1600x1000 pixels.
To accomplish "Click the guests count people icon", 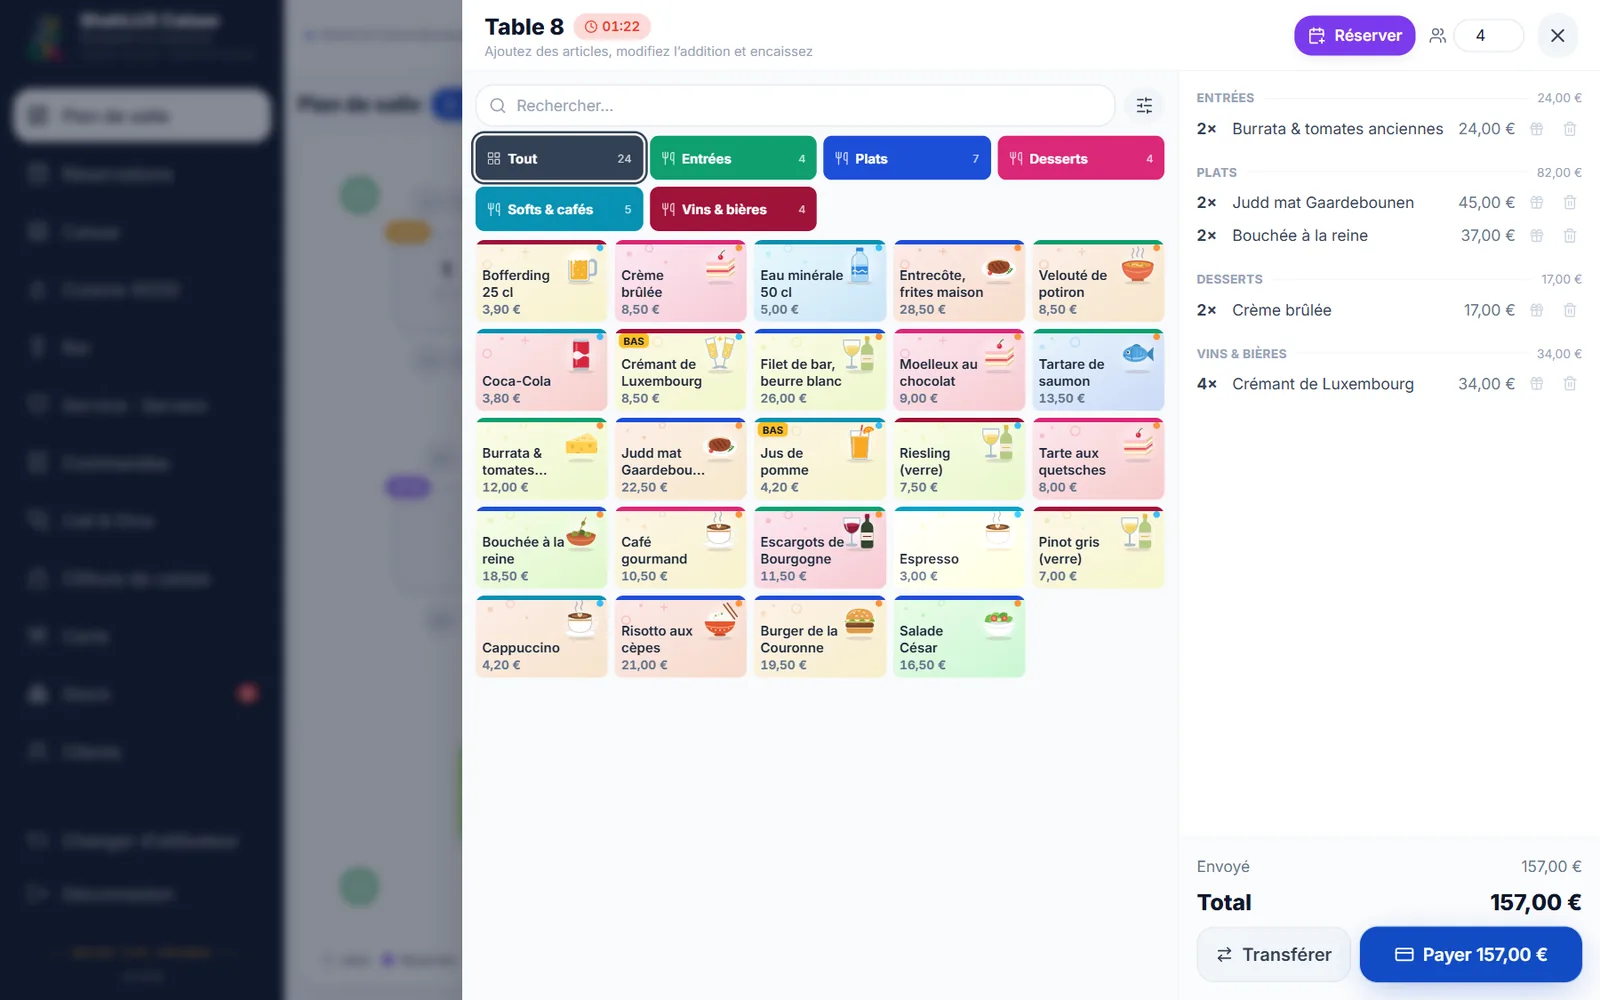I will pyautogui.click(x=1437, y=36).
